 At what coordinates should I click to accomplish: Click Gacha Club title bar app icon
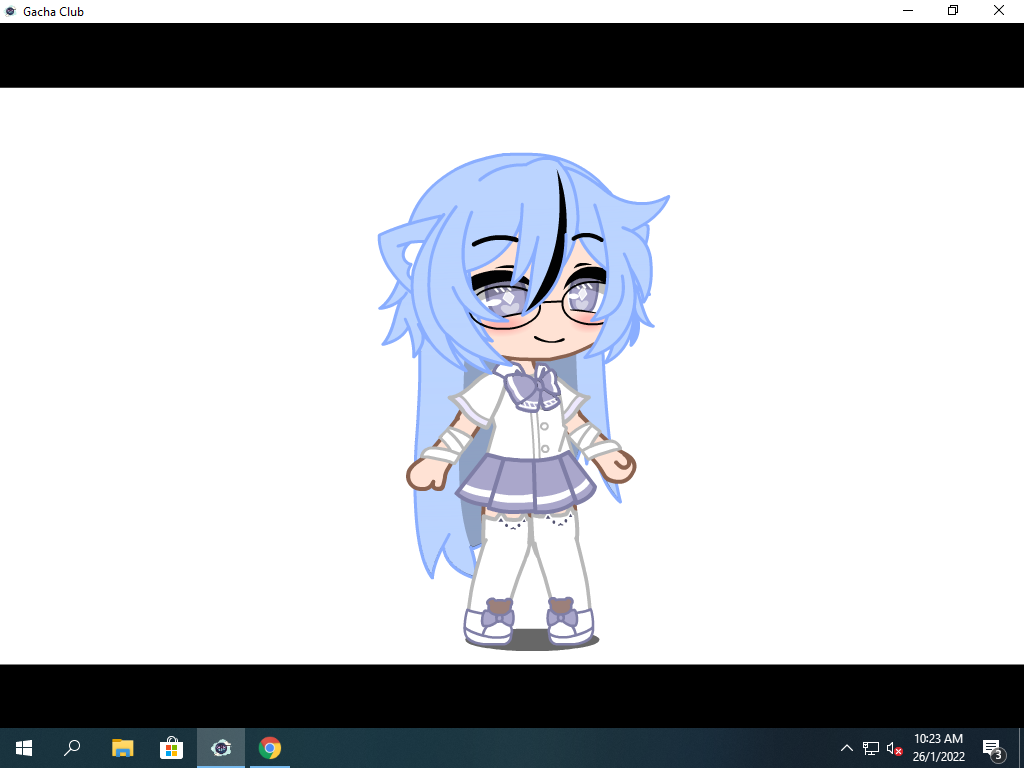tap(10, 11)
